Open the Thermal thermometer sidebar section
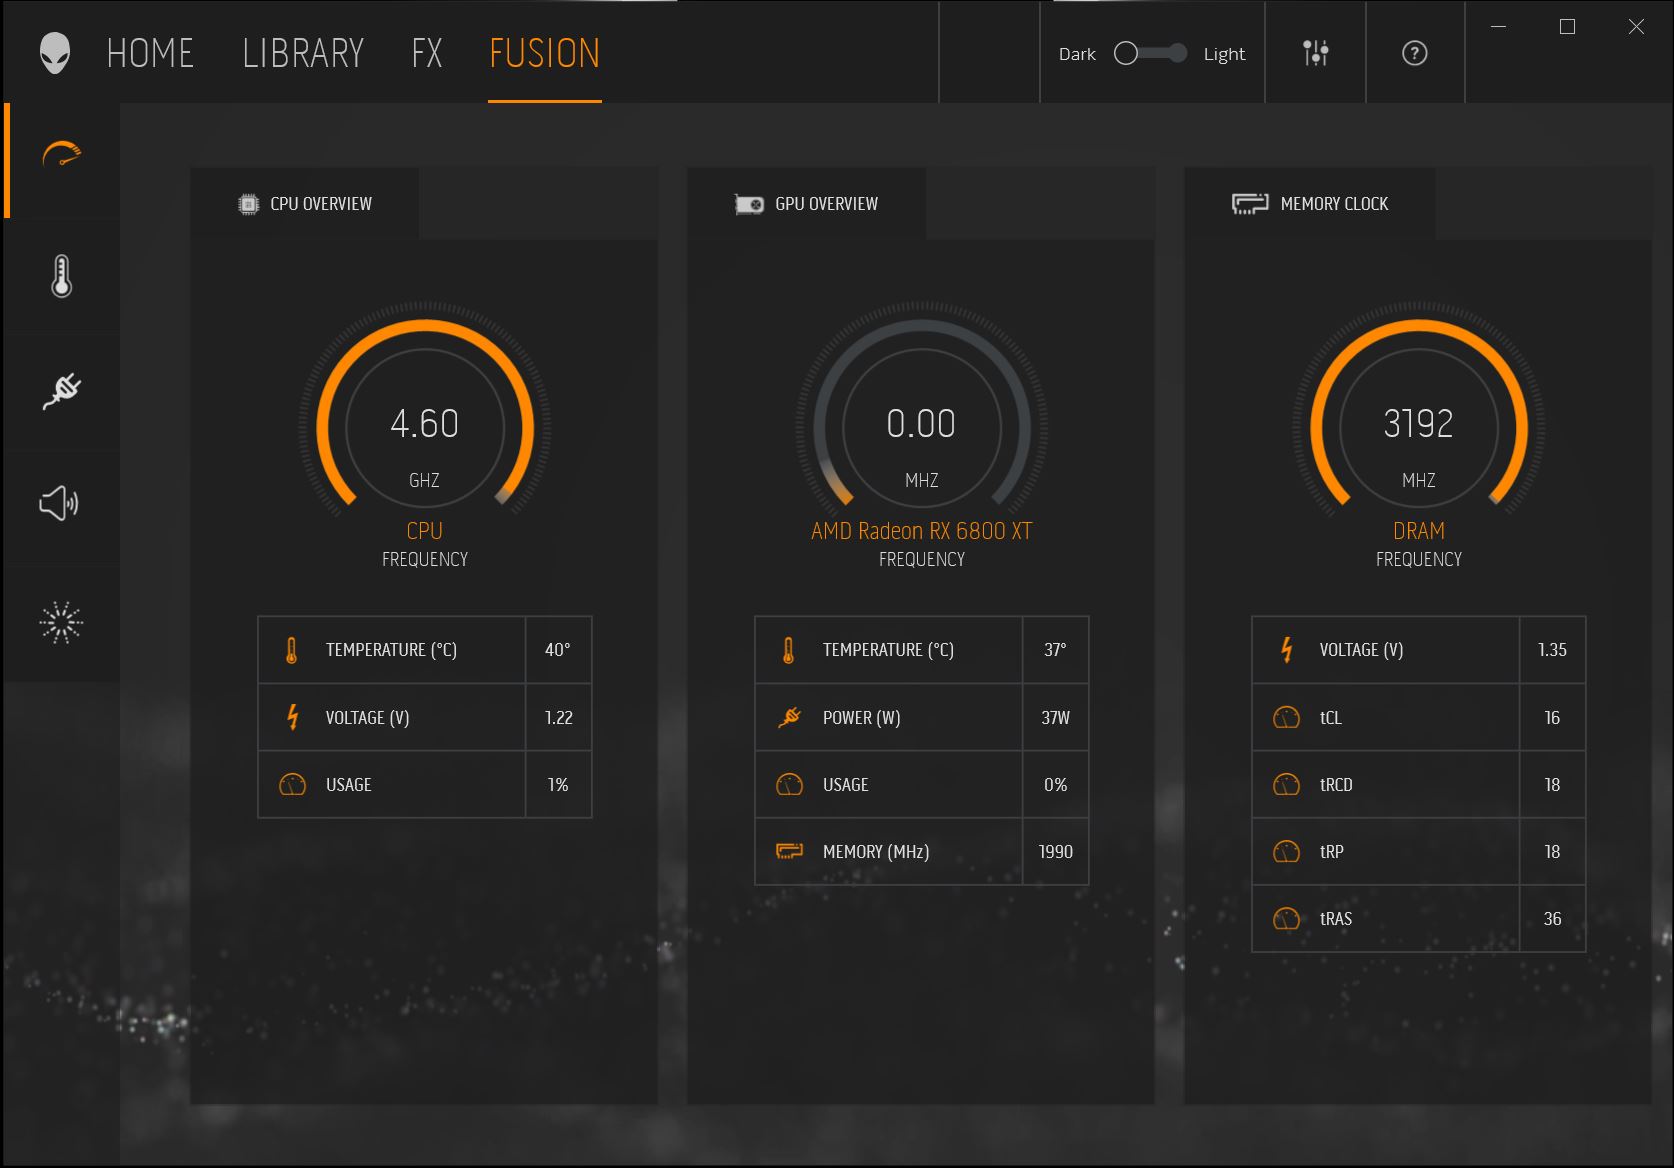Viewport: 1674px width, 1168px height. [x=62, y=276]
